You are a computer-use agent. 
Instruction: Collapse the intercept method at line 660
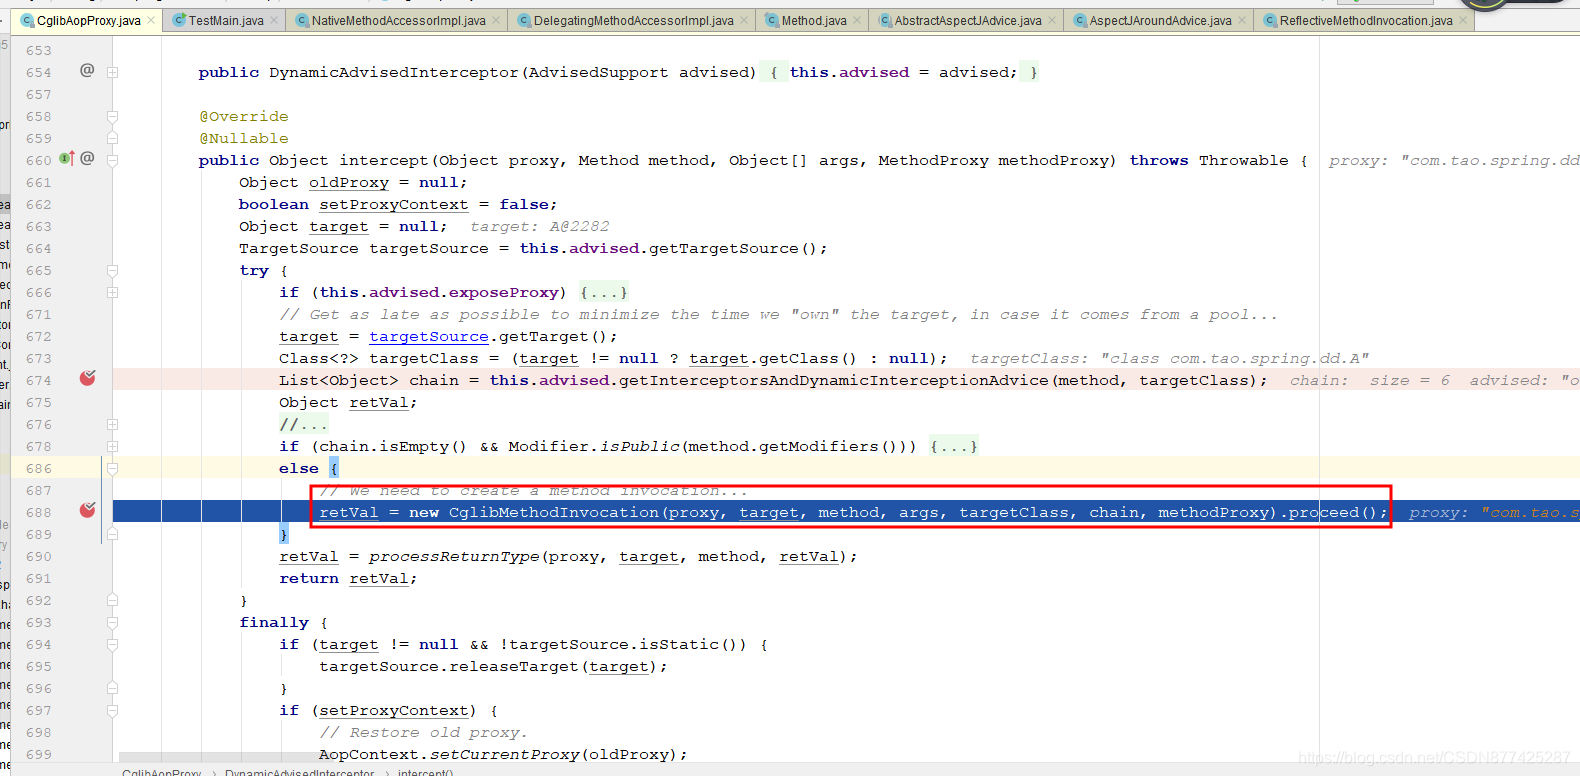coord(113,160)
